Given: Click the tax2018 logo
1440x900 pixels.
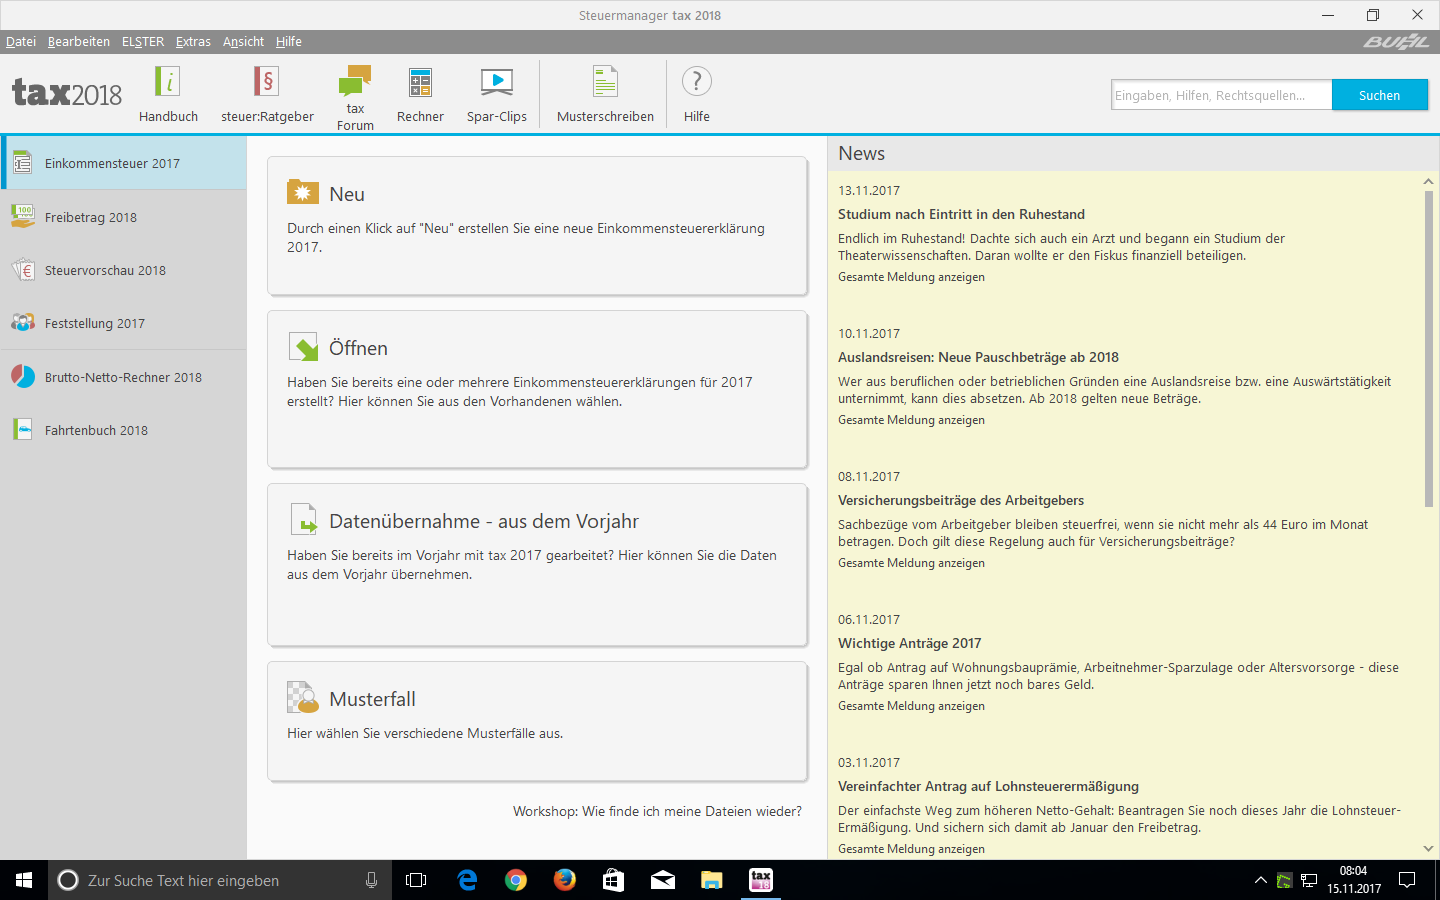Looking at the screenshot, I should (67, 93).
